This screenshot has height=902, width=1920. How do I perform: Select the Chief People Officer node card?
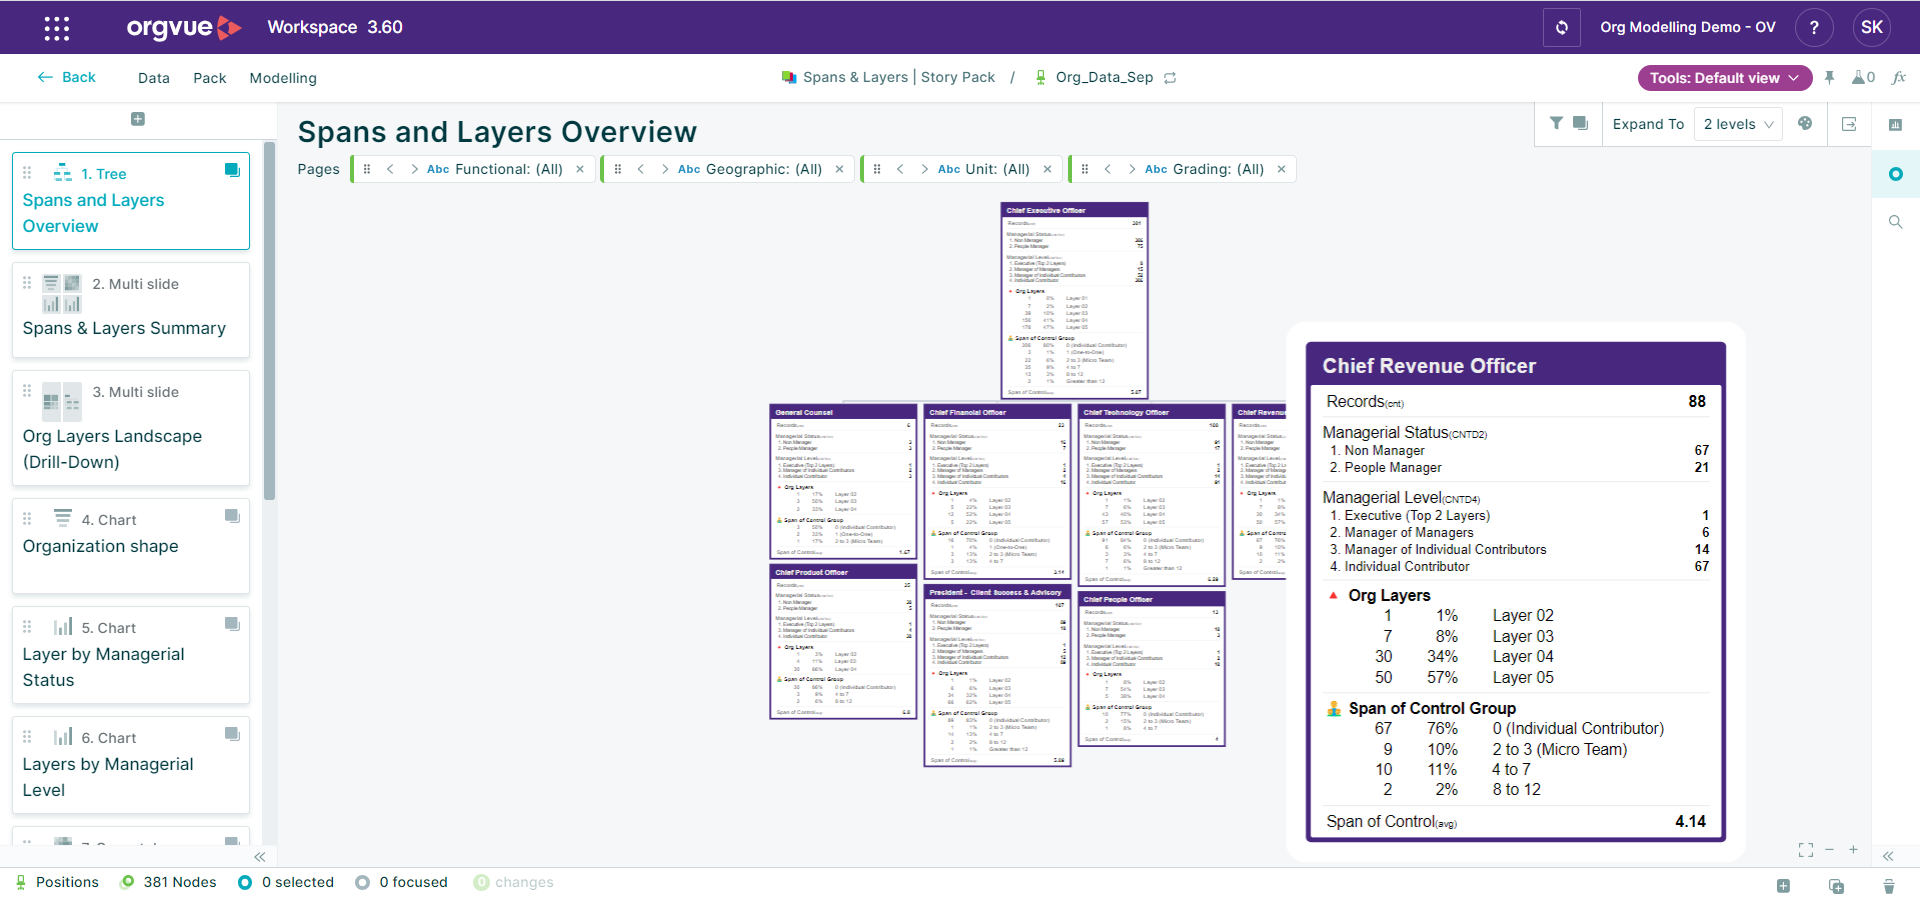(1152, 668)
